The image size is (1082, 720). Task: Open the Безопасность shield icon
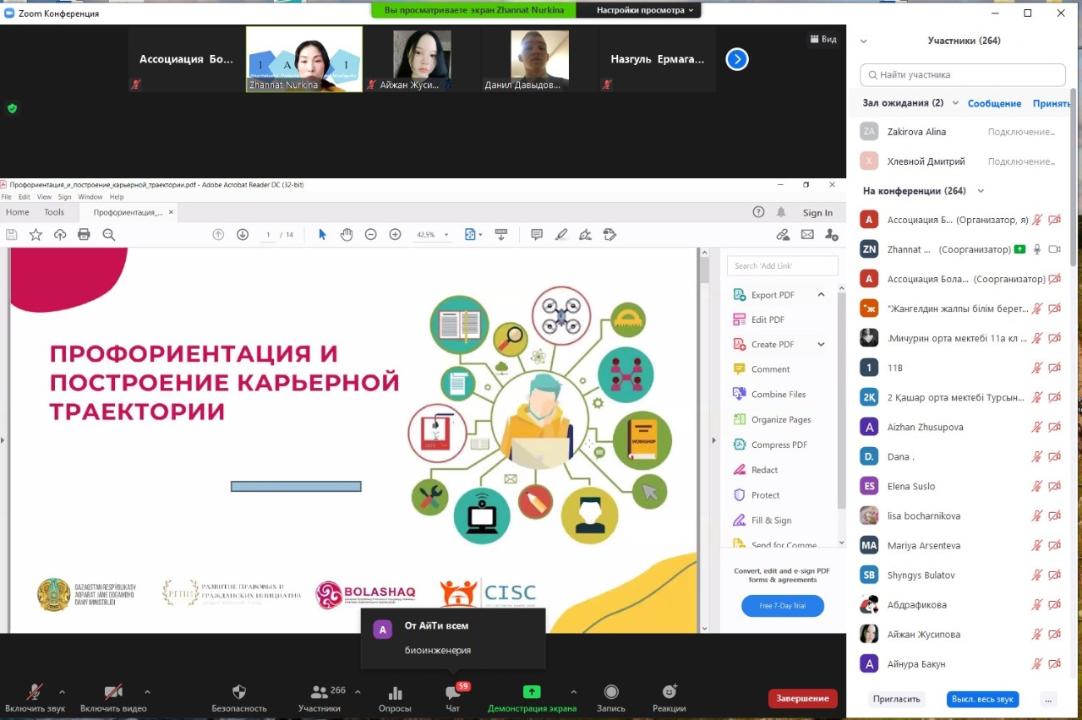[239, 693]
